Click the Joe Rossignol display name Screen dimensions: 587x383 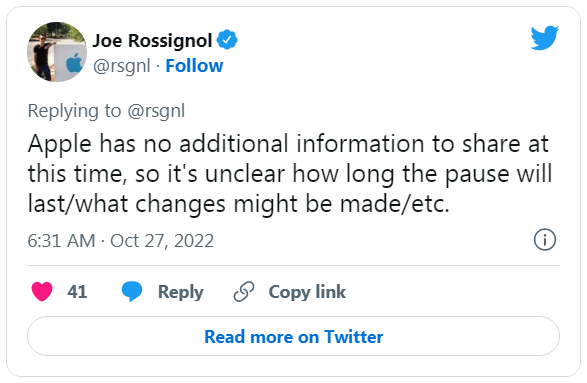[x=152, y=40]
